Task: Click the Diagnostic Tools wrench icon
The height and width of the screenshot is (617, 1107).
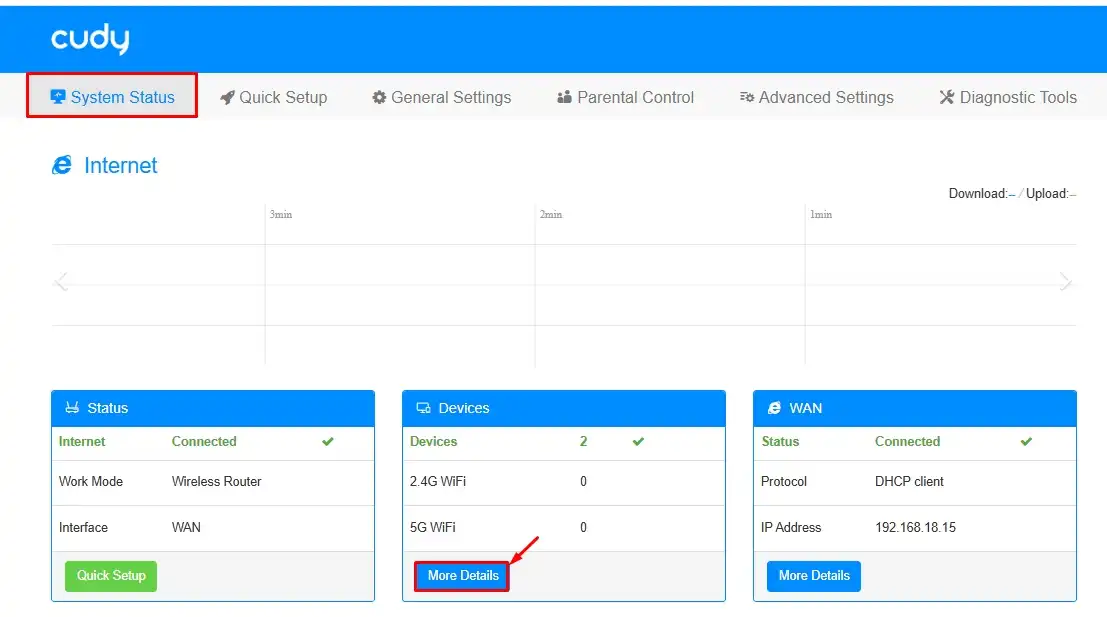Action: tap(947, 97)
